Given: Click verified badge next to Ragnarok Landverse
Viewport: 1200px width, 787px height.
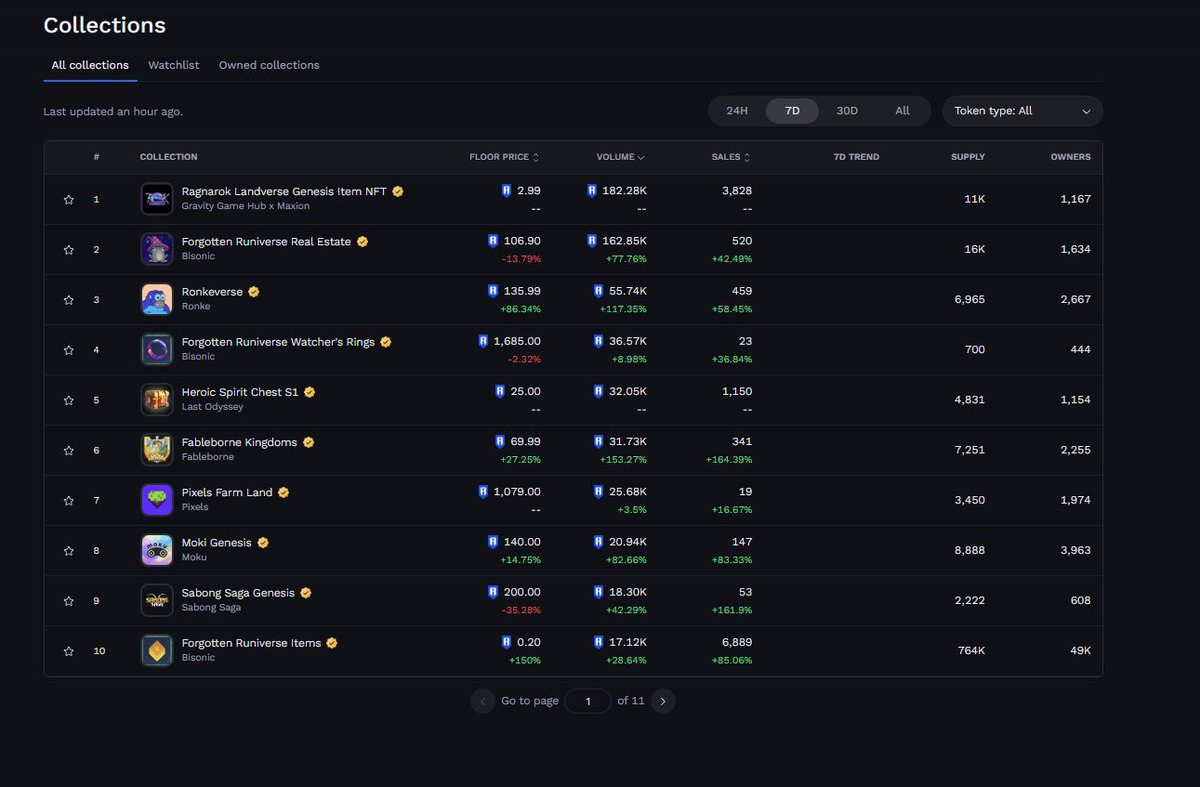Looking at the screenshot, I should click(398, 191).
